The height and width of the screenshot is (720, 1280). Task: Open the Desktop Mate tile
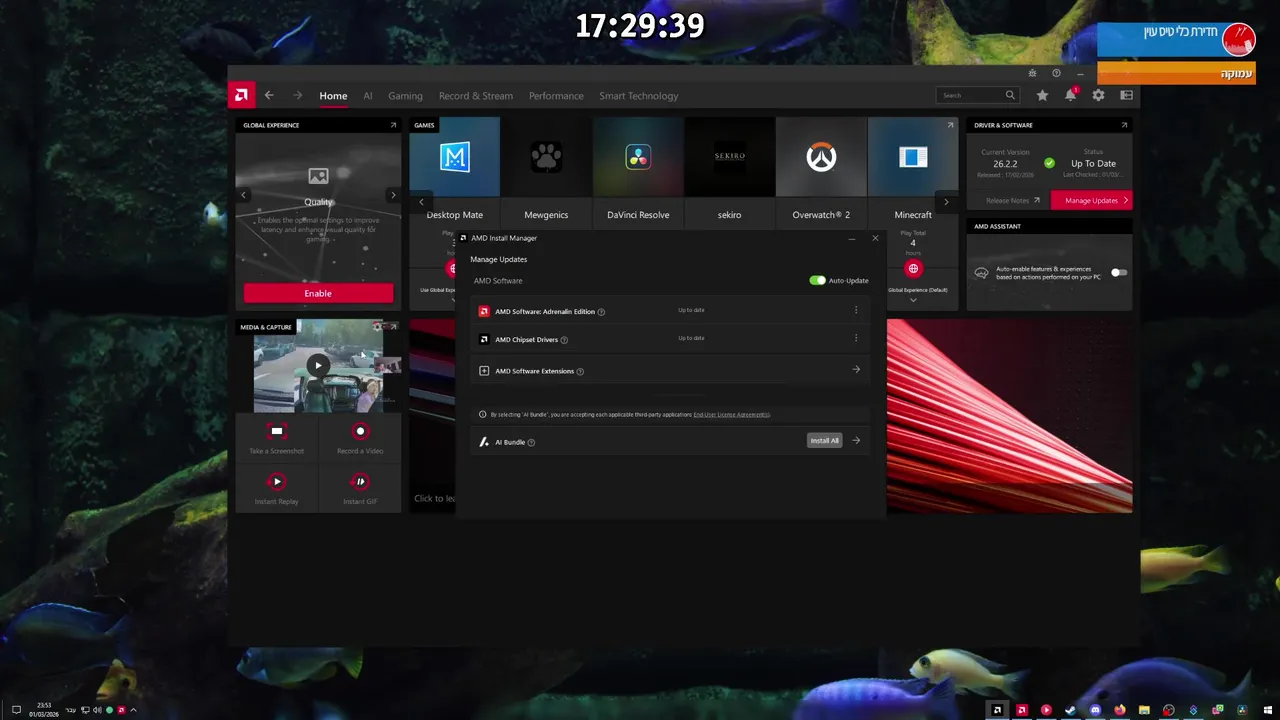(455, 157)
